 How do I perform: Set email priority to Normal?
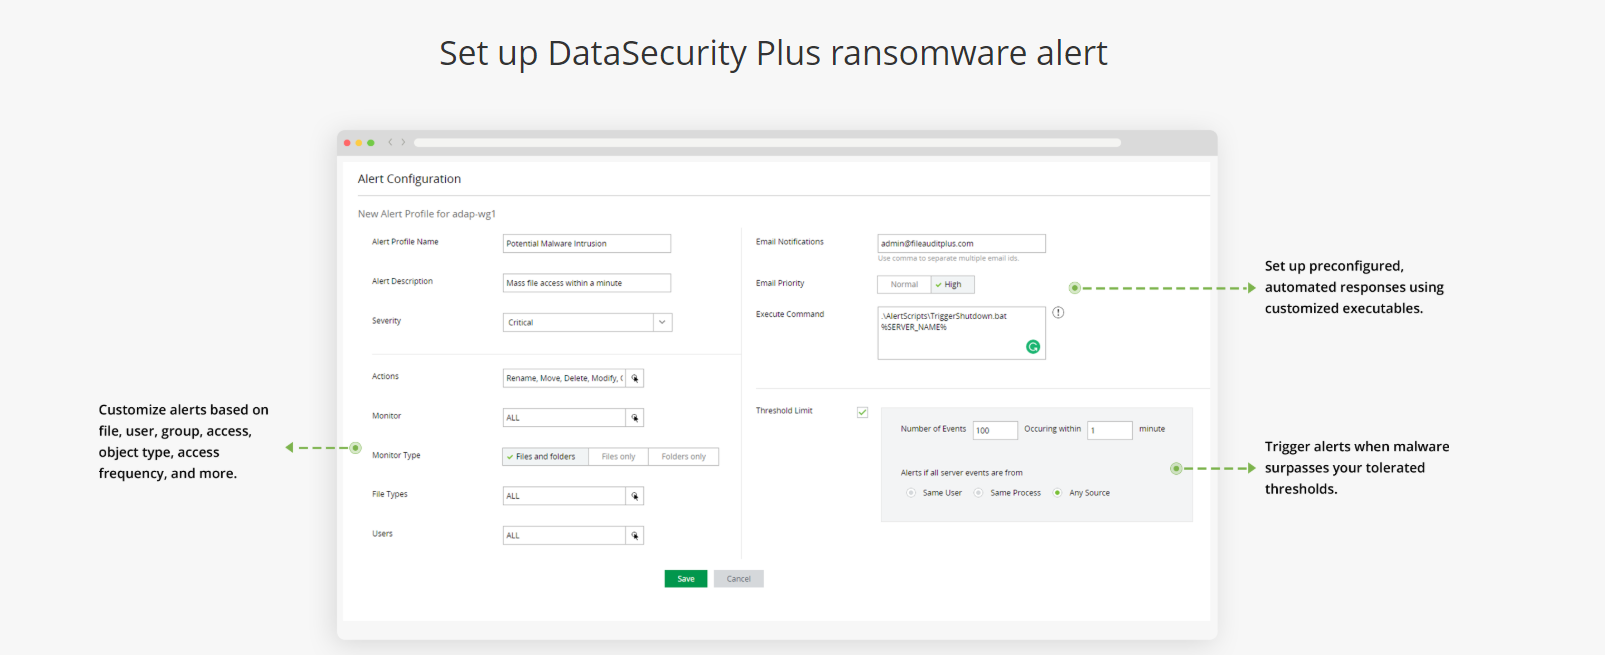tap(904, 285)
